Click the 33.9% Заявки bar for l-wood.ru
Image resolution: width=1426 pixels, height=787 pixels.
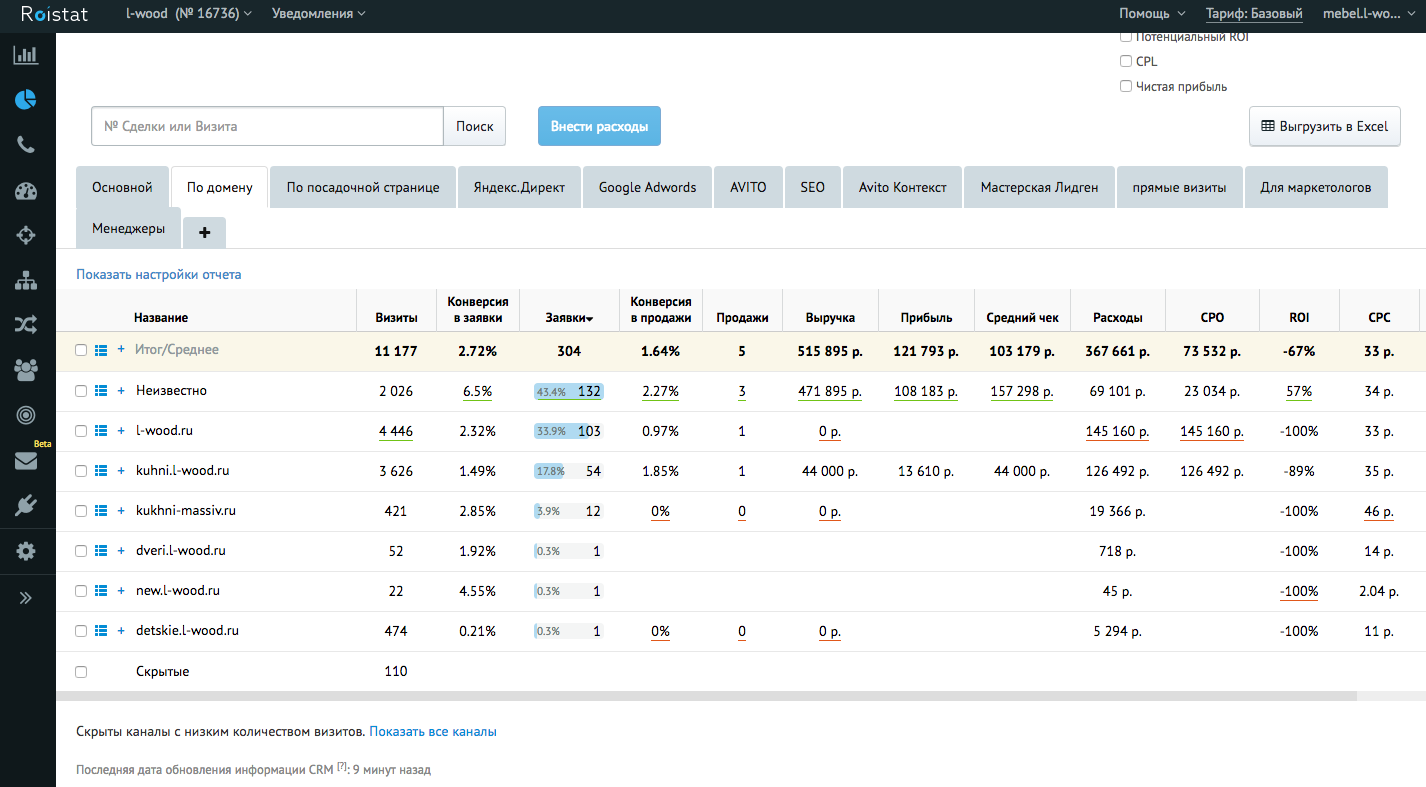(568, 431)
